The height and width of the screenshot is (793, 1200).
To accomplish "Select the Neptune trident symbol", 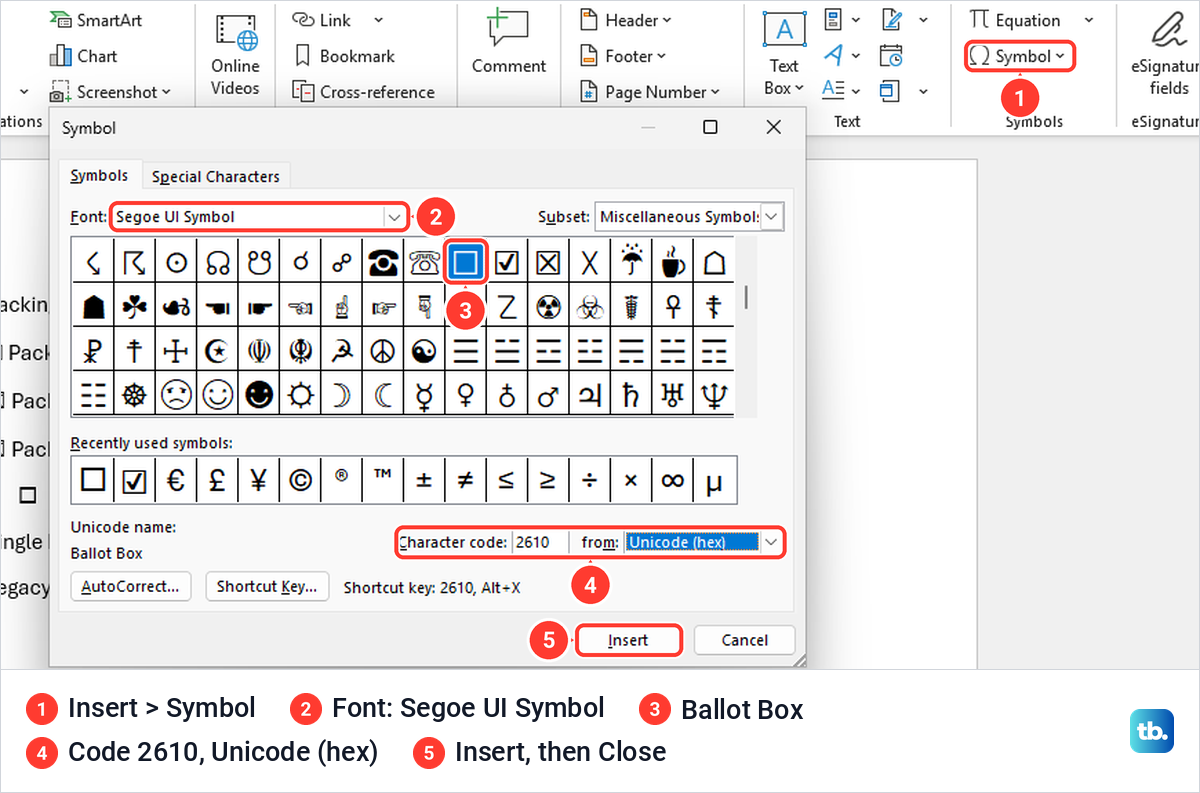I will (714, 394).
